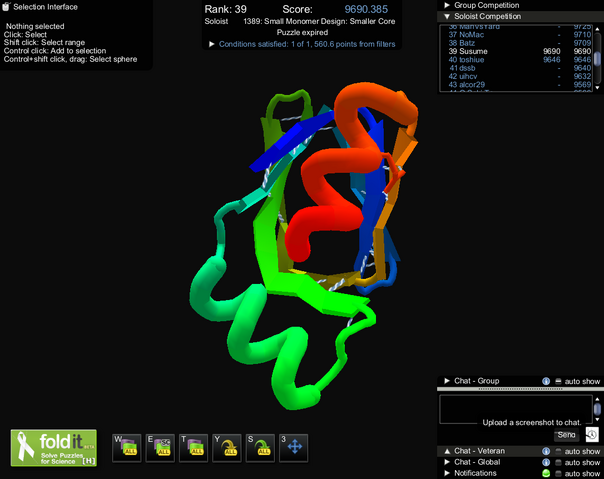Click the chat message input box

[x=515, y=410]
